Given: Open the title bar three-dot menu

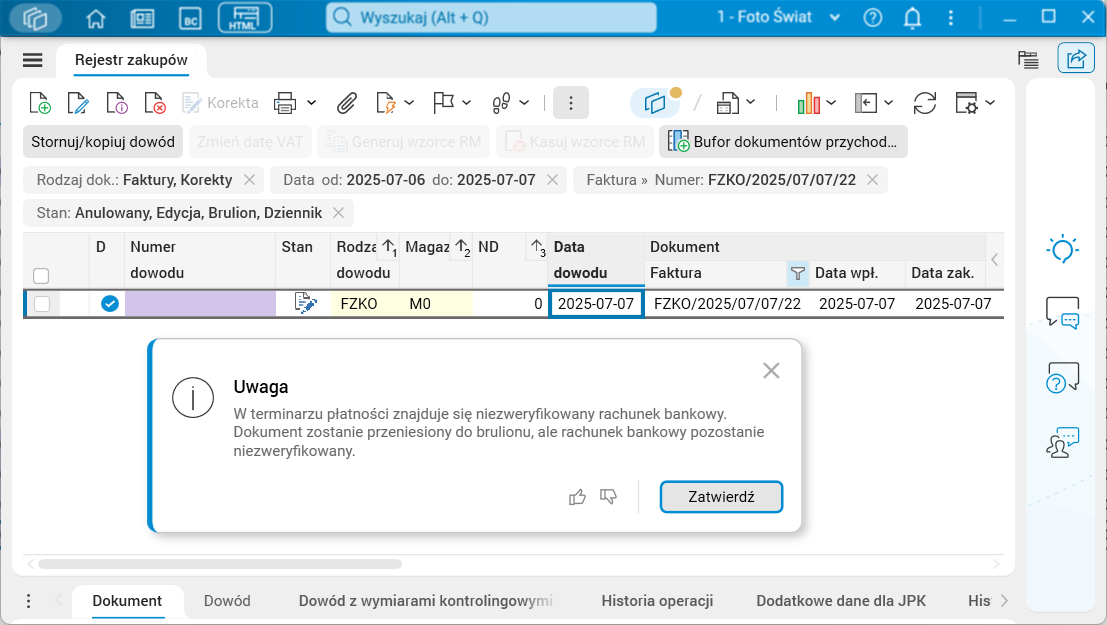Looking at the screenshot, I should pos(950,18).
